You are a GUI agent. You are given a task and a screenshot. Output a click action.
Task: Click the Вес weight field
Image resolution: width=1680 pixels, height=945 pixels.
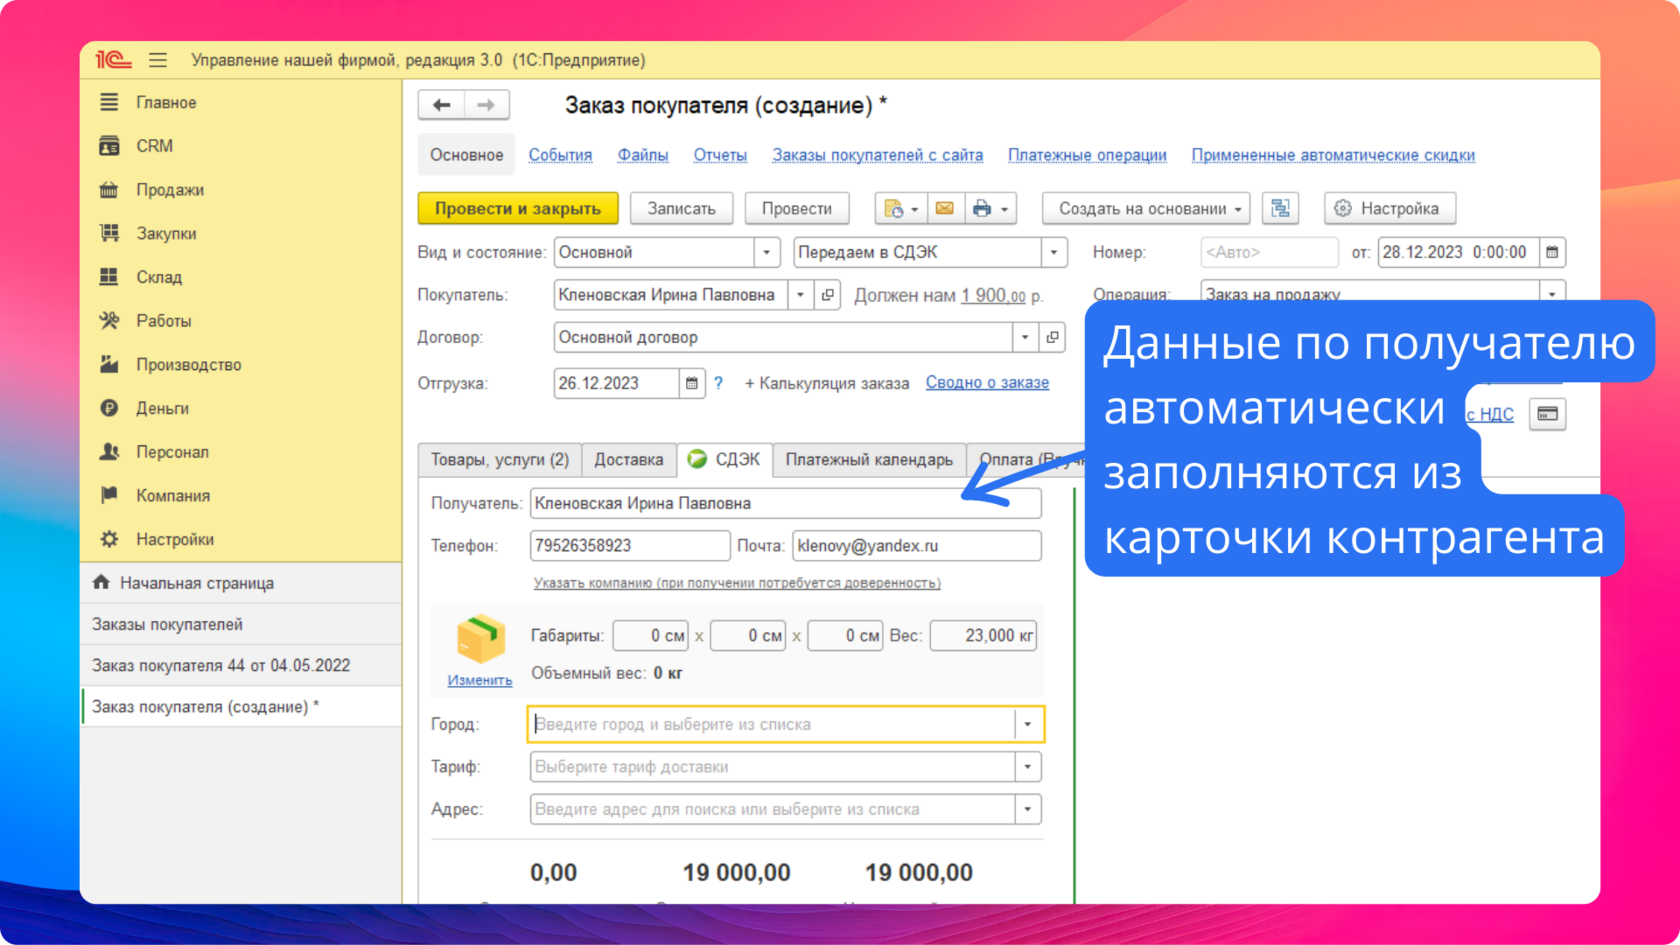[983, 636]
